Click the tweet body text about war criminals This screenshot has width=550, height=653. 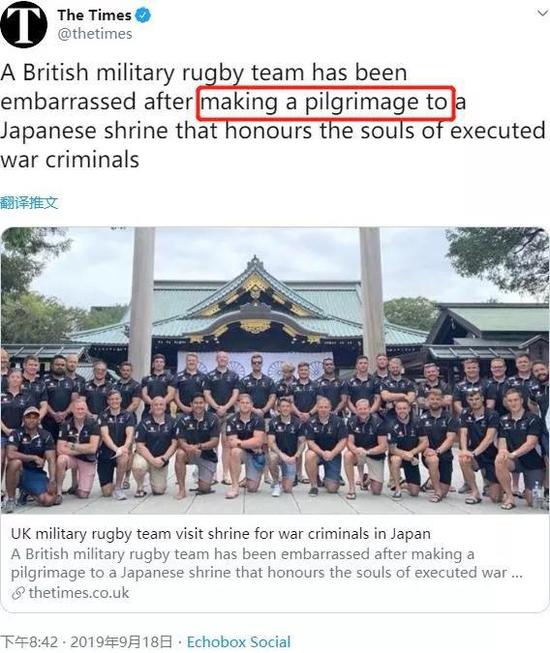[x=273, y=116]
